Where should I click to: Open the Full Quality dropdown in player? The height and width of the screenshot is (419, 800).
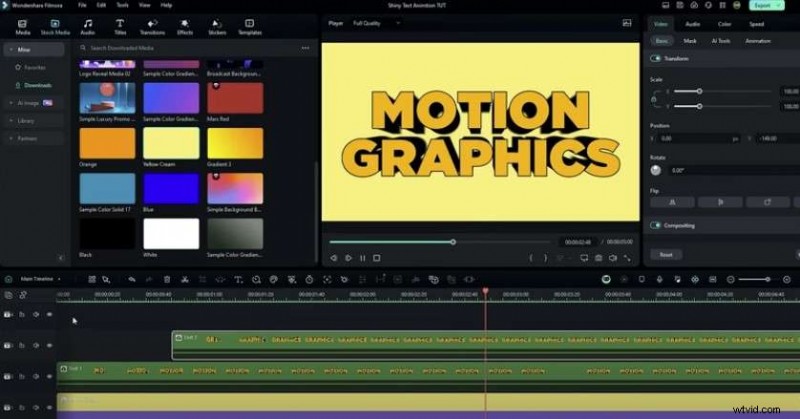377,23
